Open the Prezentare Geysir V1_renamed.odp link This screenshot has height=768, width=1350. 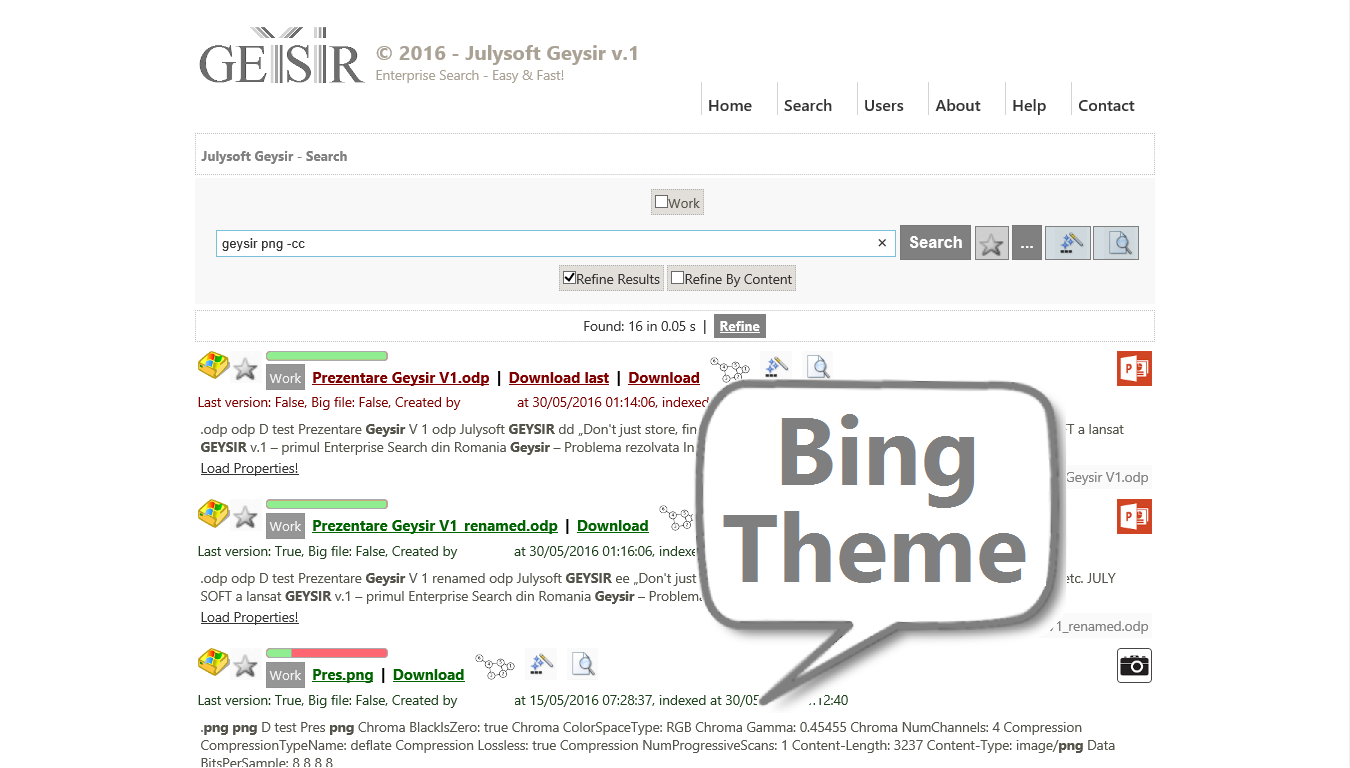coord(435,526)
